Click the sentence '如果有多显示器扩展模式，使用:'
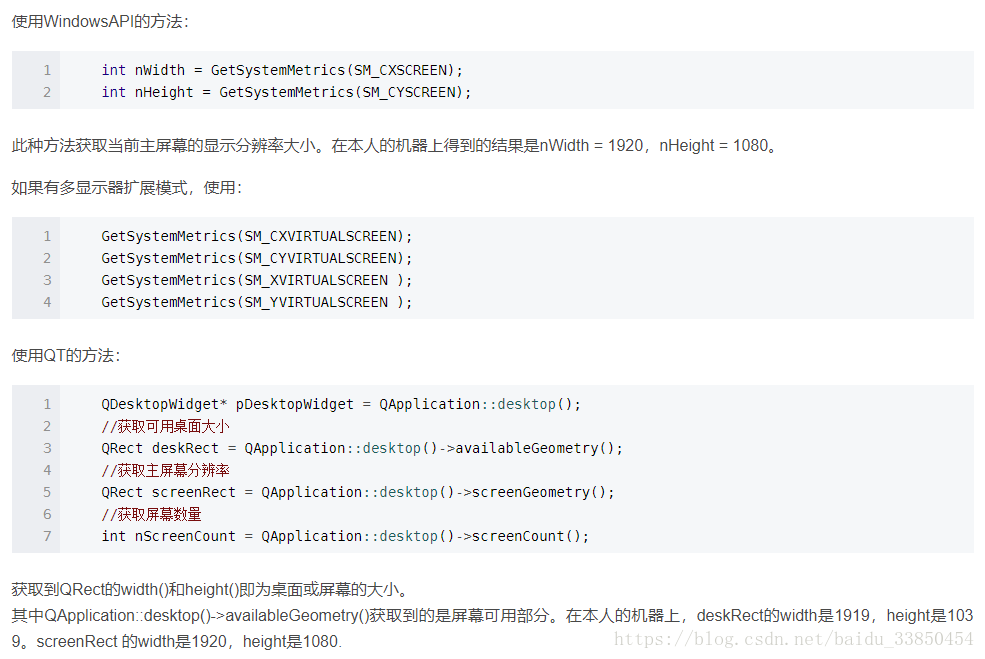Screen dimensions: 985x659 (126, 188)
